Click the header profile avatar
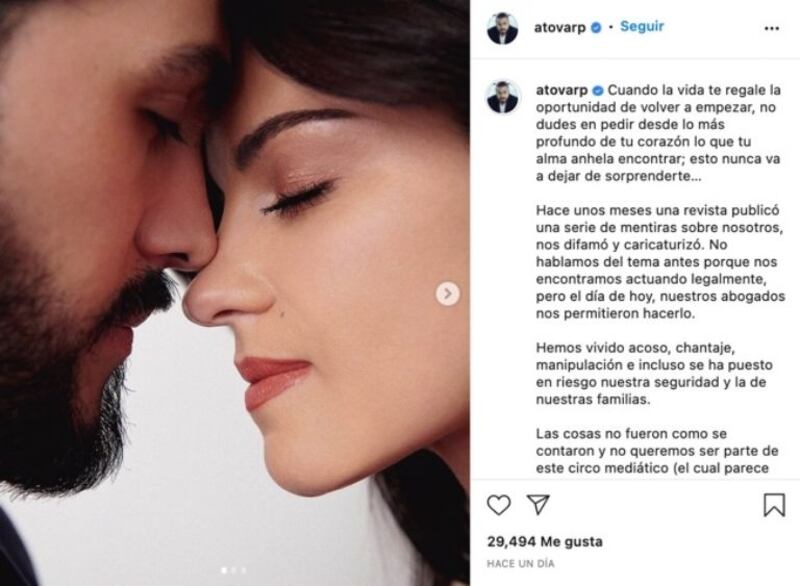Image resolution: width=800 pixels, height=586 pixels. pos(503,28)
